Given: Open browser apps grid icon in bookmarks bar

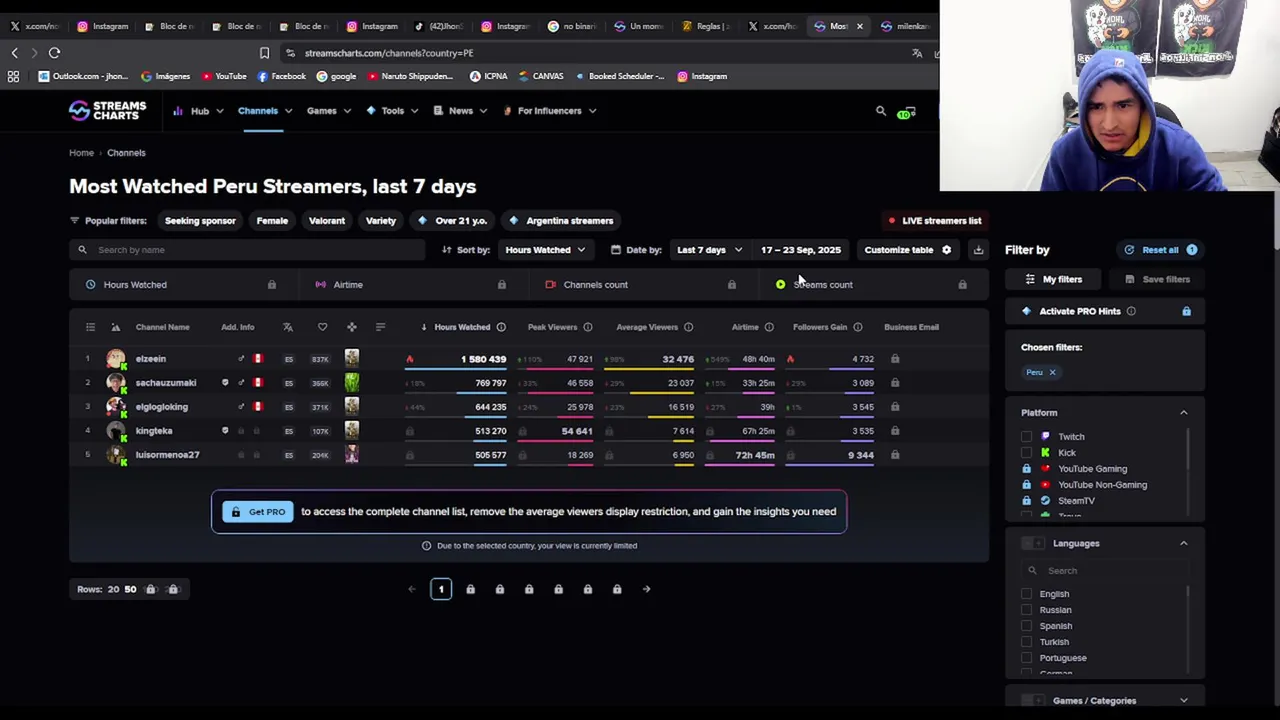Looking at the screenshot, I should [x=13, y=76].
